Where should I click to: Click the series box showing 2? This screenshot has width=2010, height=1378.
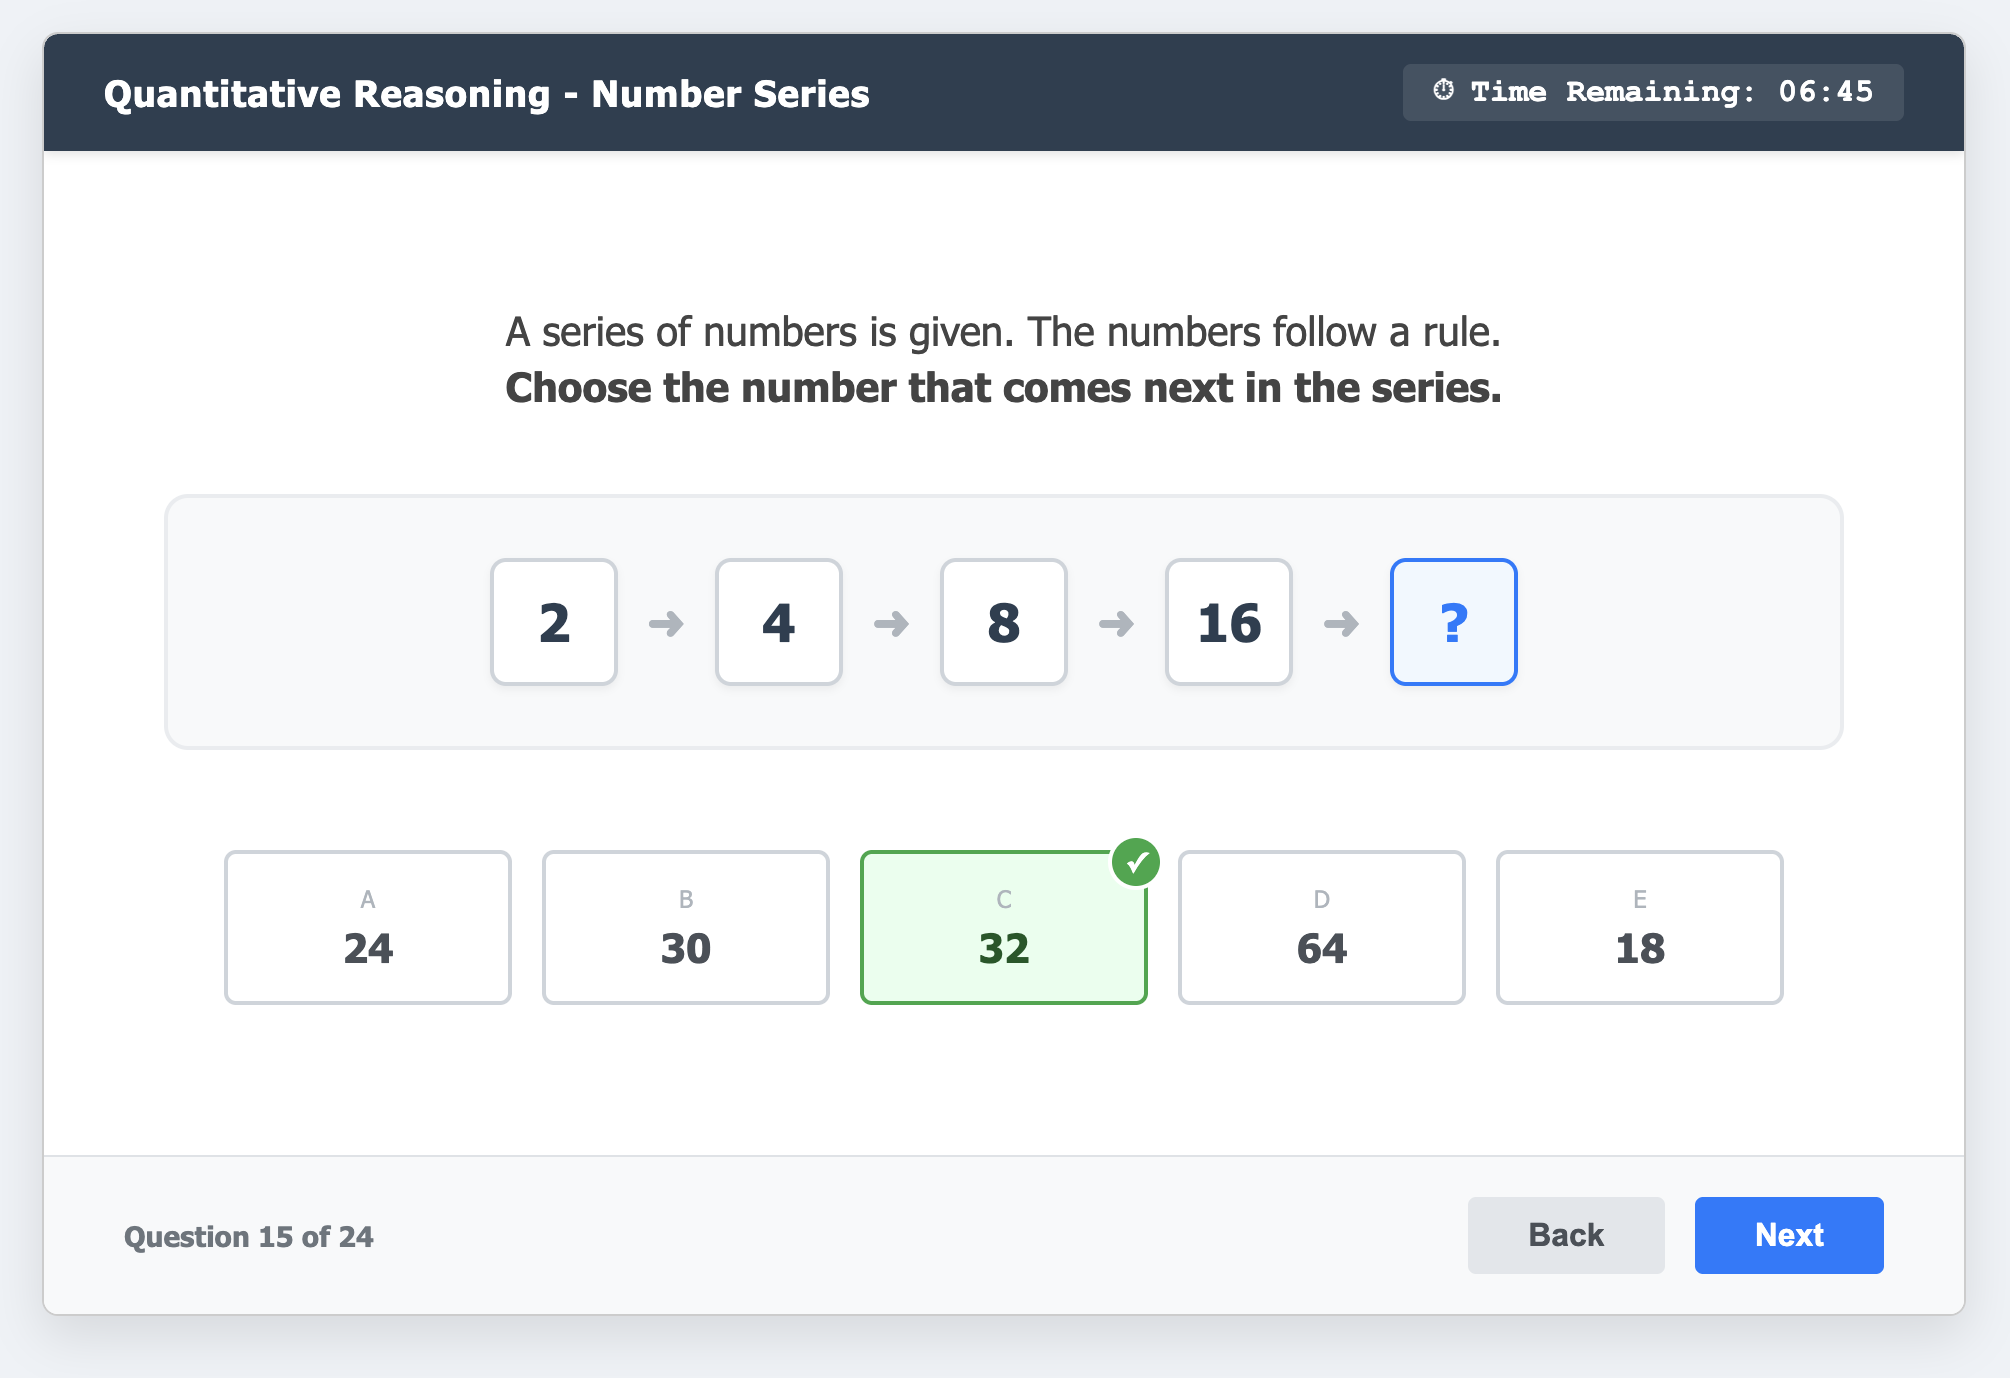(x=554, y=622)
